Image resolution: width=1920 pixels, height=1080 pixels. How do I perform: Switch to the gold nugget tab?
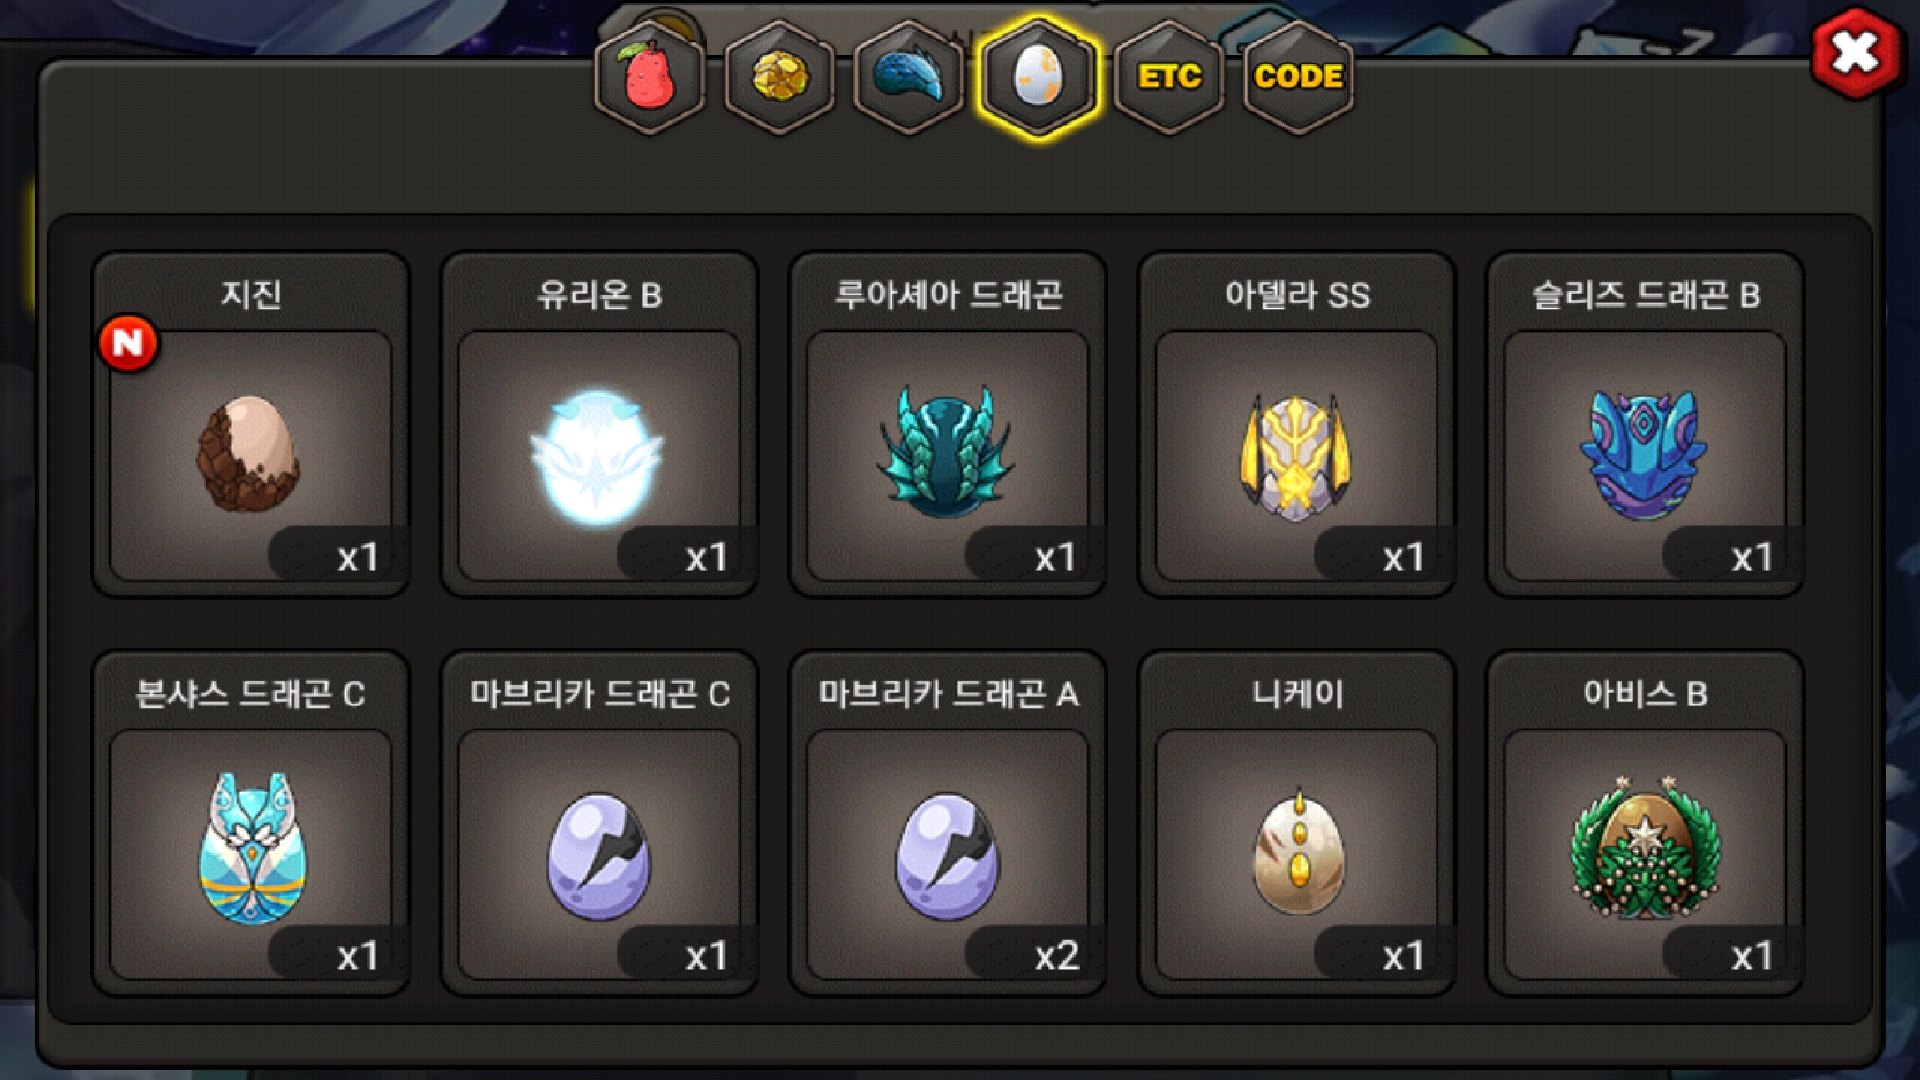(x=780, y=77)
